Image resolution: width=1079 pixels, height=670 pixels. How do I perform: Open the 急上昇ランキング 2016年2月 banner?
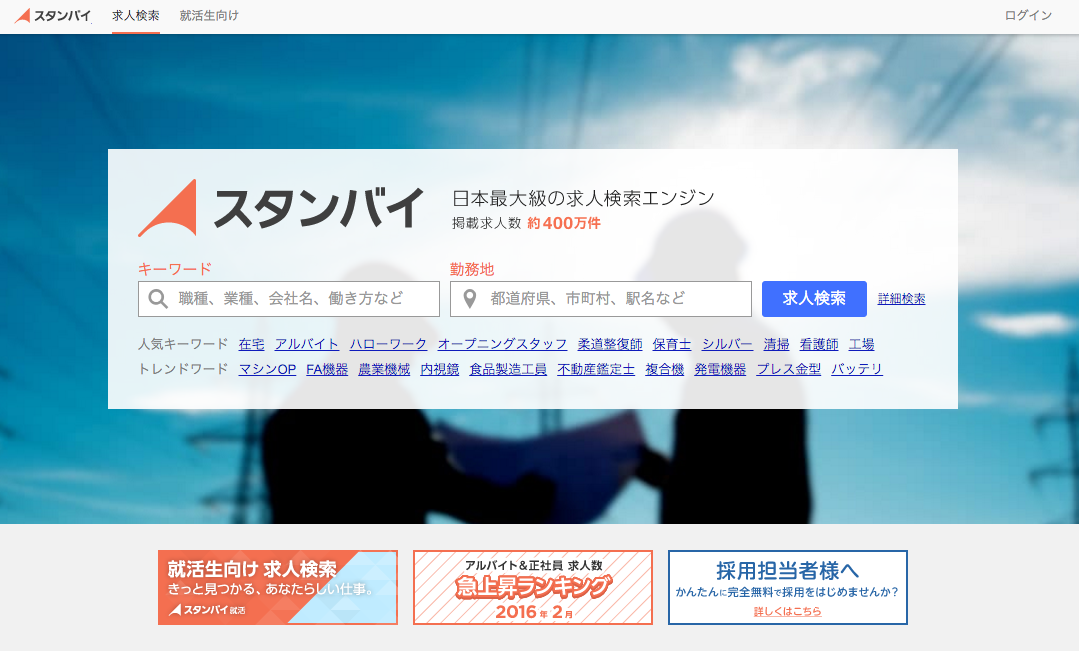tap(533, 587)
